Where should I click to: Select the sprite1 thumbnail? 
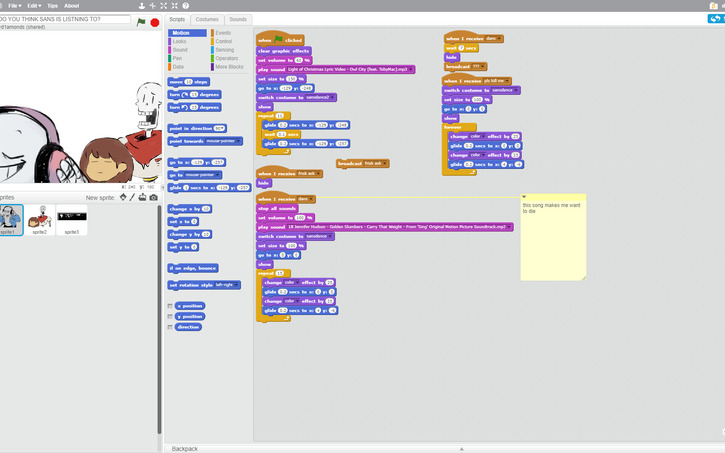tap(10, 220)
